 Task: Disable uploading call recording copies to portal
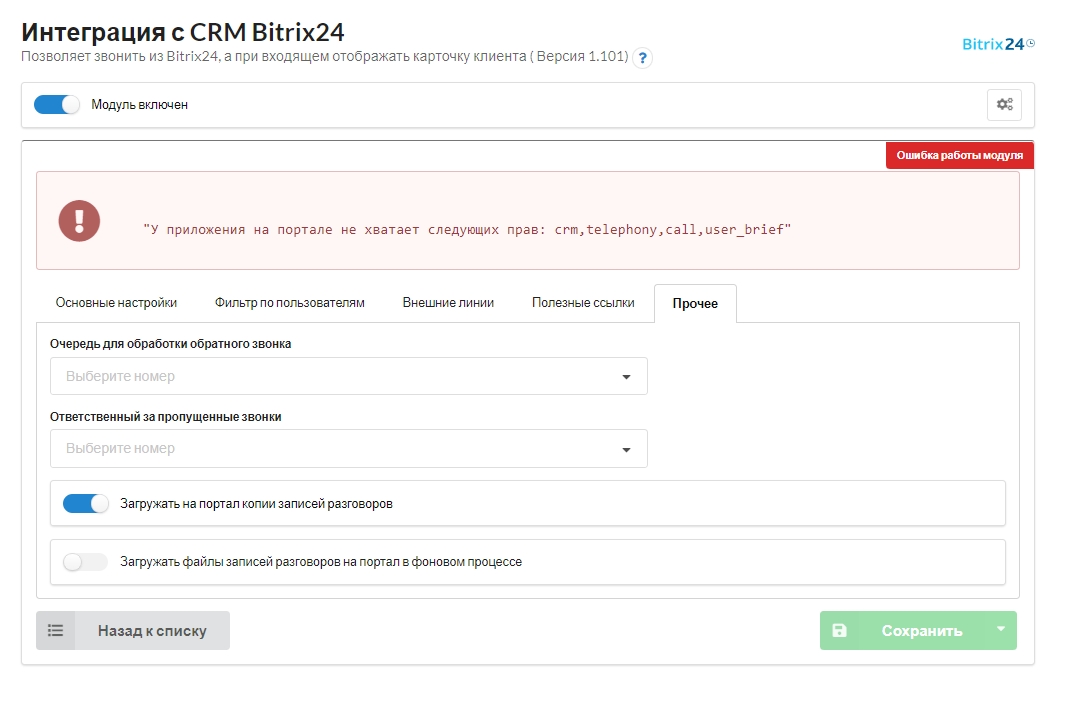click(x=85, y=504)
